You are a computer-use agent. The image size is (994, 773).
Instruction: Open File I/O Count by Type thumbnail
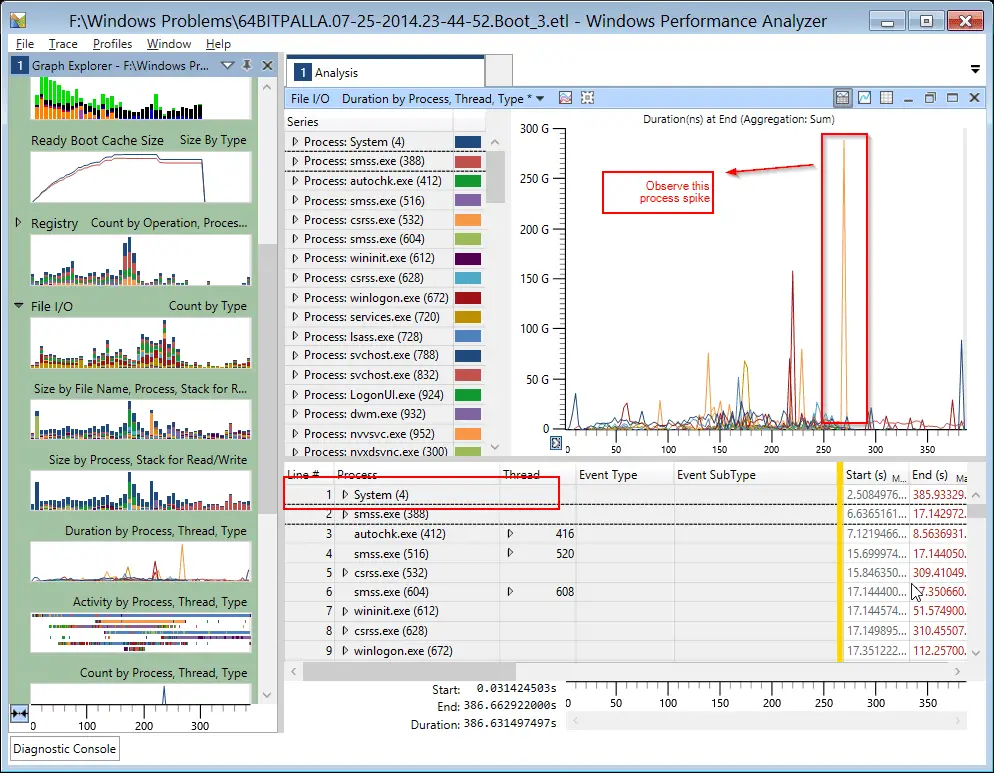[140, 343]
